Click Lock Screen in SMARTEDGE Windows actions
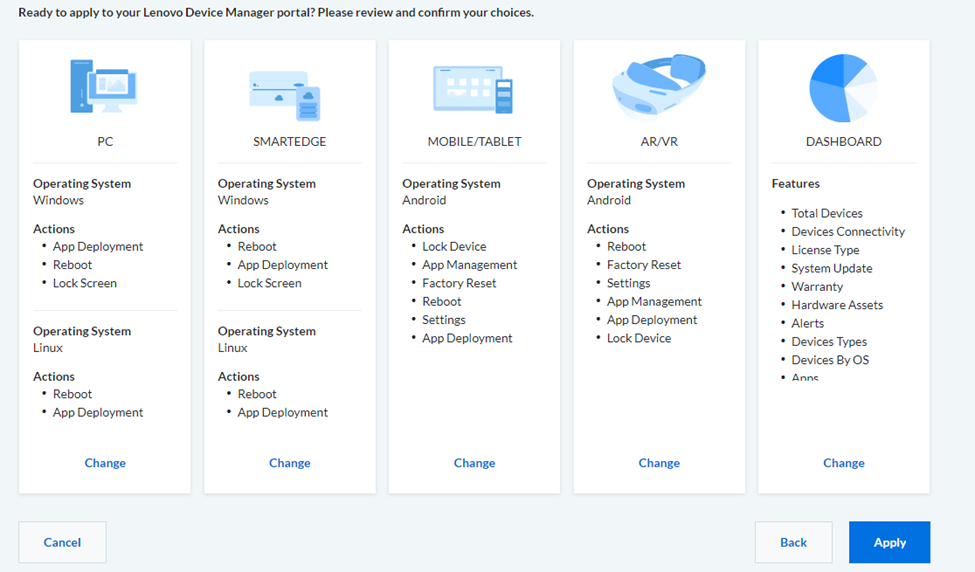This screenshot has height=572, width=975. (269, 283)
